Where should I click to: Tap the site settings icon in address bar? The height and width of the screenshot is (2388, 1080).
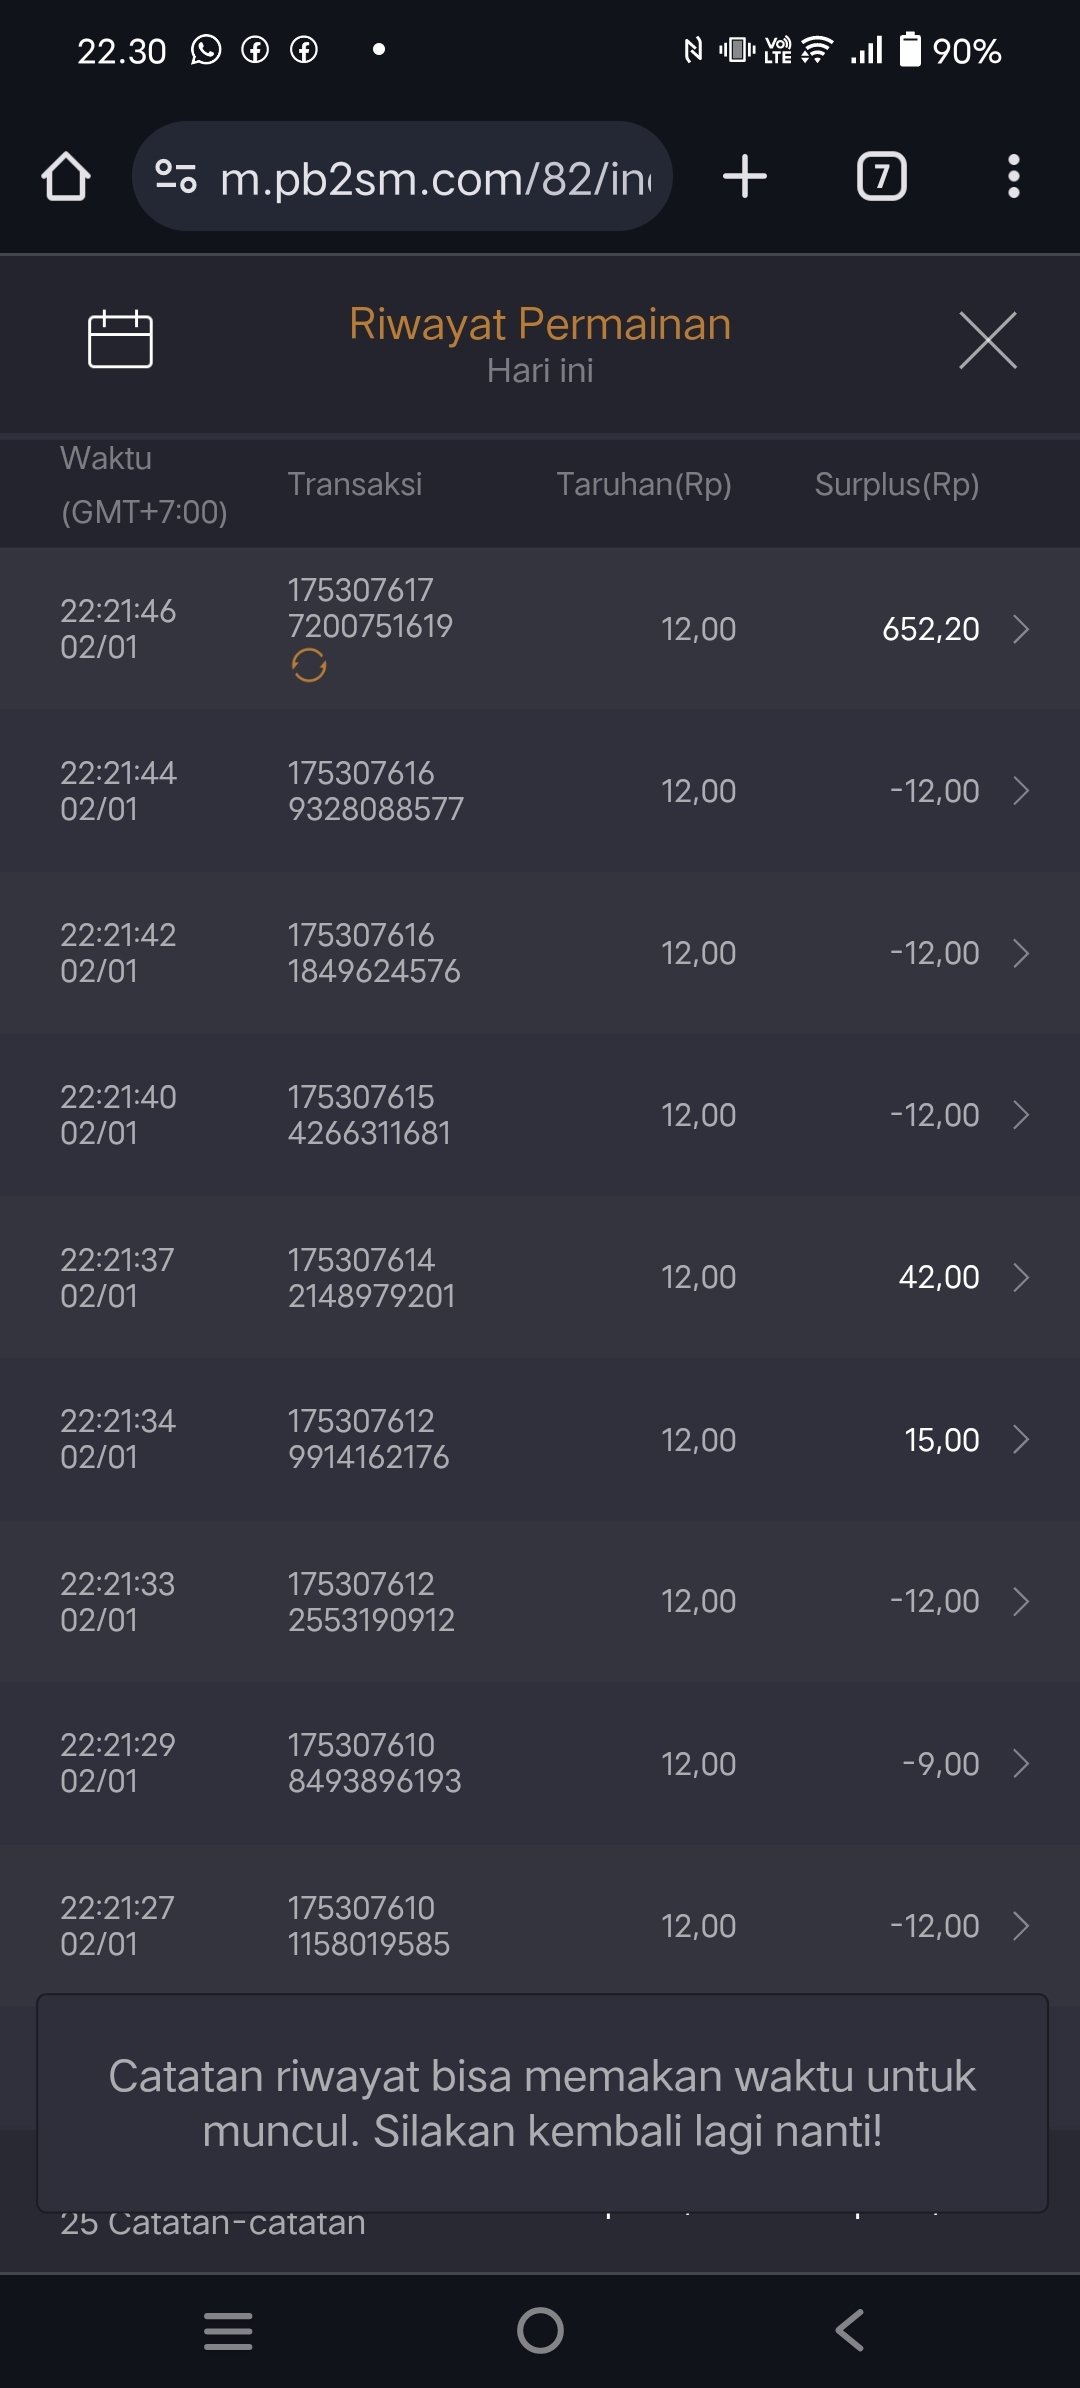tap(176, 177)
